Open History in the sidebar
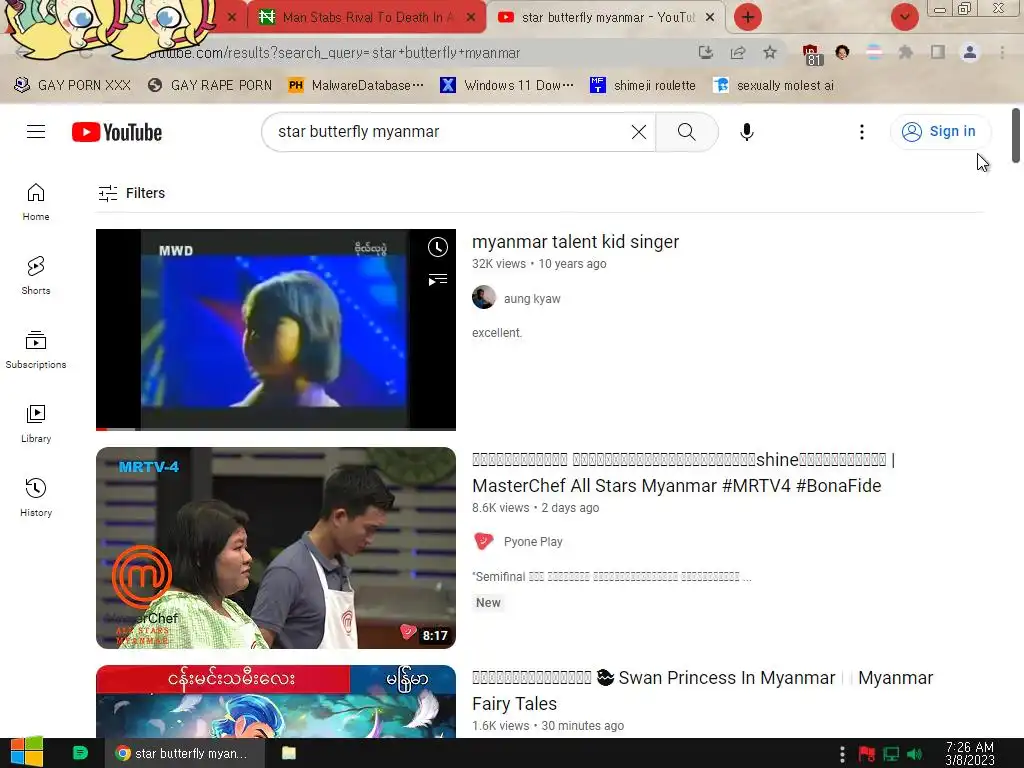1024x768 pixels. coord(36,498)
